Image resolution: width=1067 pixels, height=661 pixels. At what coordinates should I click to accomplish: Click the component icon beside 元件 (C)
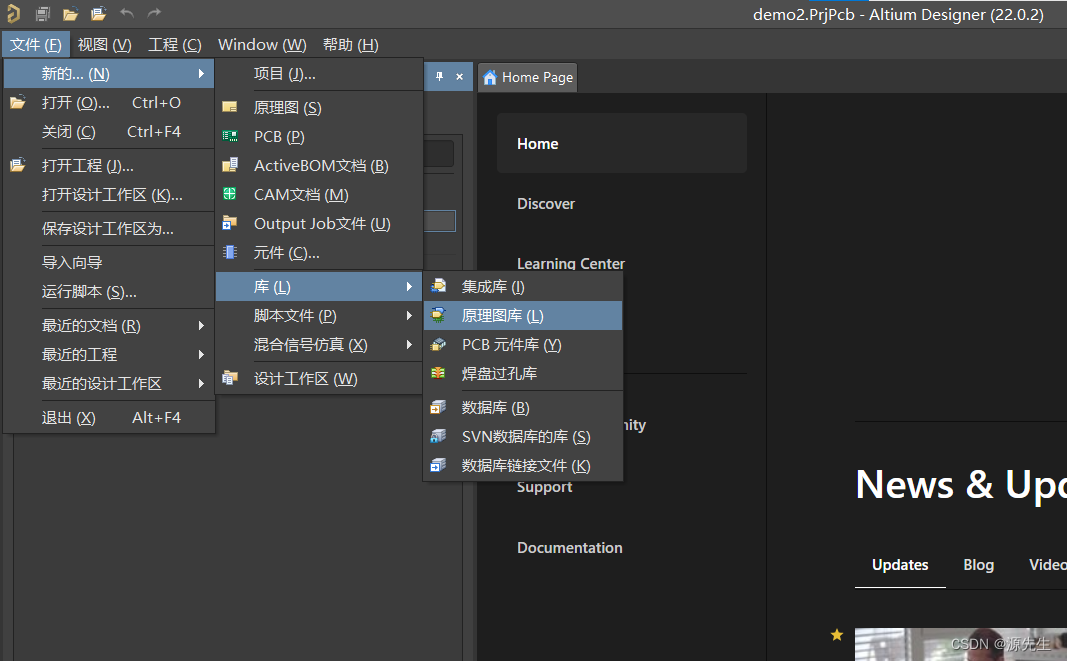click(230, 253)
